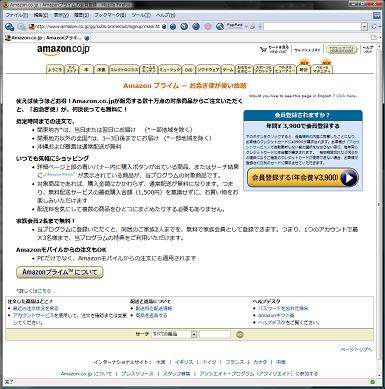Switch to the ミュージック store tab
Viewport: 385px width, 389px height.
click(170, 69)
